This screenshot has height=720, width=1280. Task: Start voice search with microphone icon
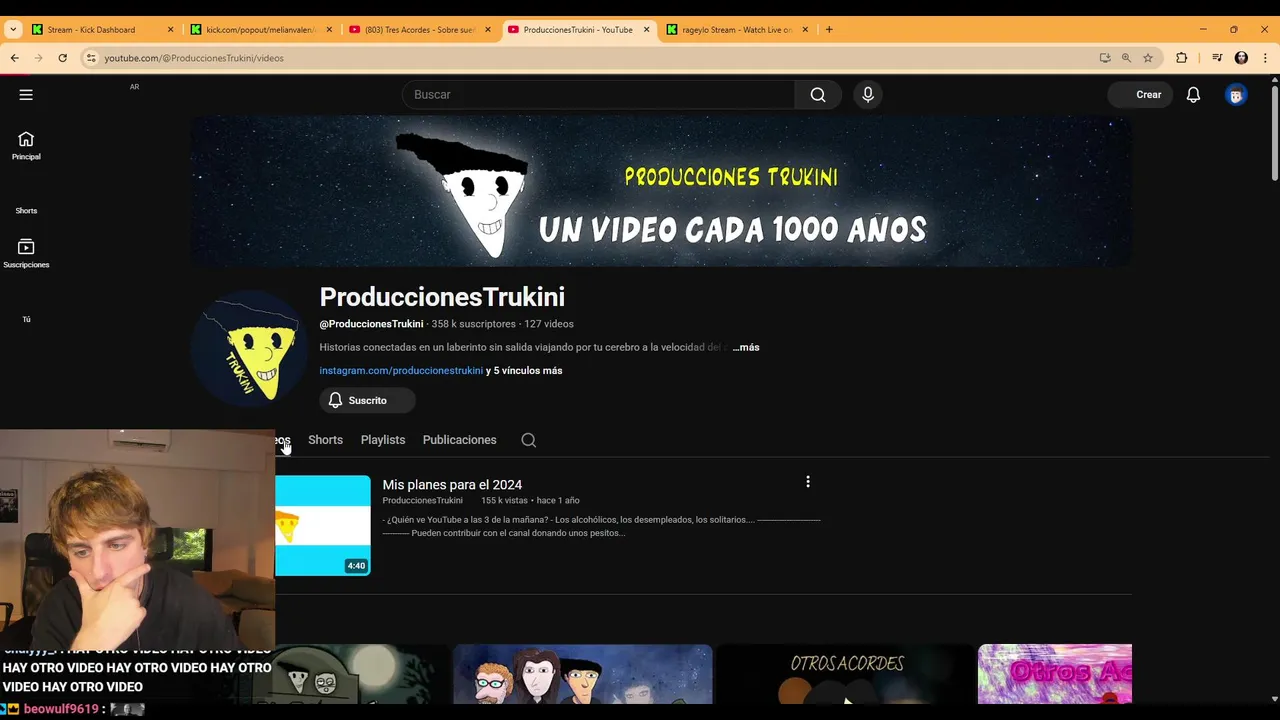click(868, 94)
